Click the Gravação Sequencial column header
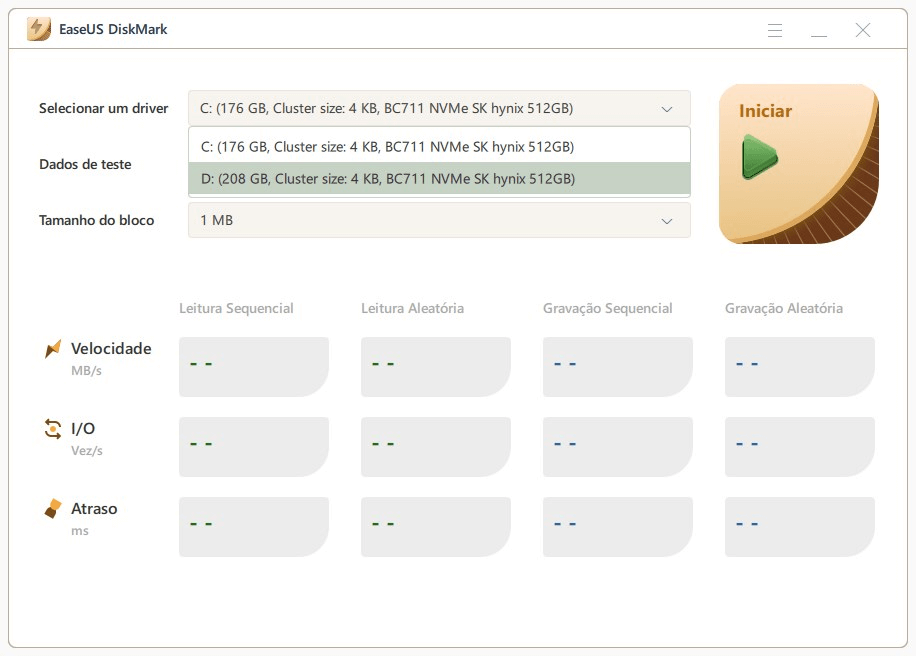This screenshot has height=656, width=916. [x=608, y=308]
